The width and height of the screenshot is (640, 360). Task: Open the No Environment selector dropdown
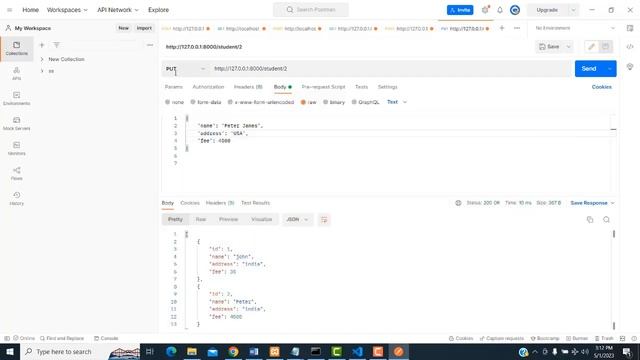tap(575, 28)
